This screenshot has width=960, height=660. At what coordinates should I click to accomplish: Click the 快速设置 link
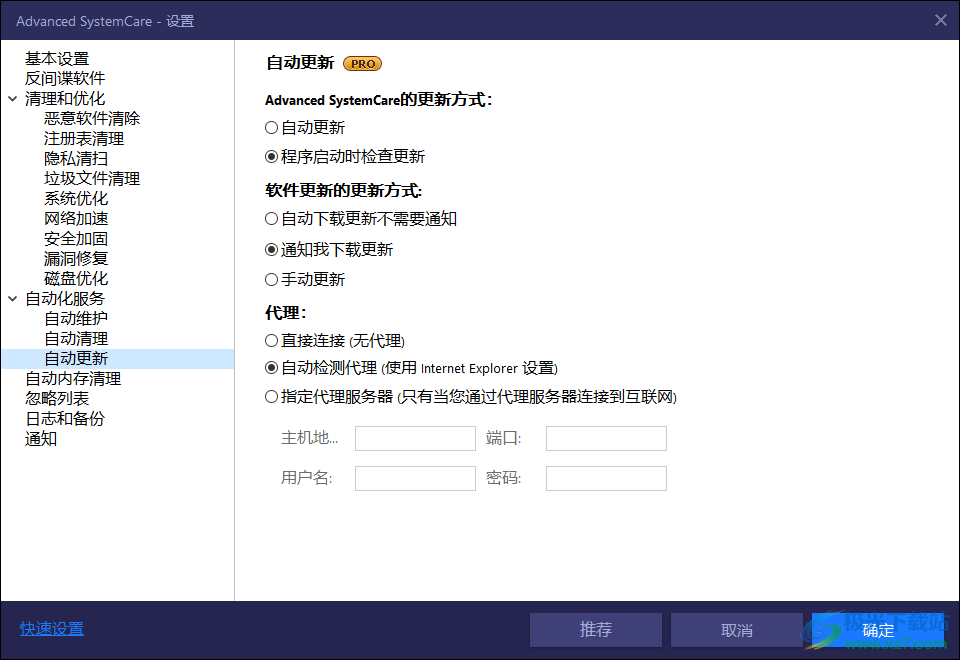51,629
